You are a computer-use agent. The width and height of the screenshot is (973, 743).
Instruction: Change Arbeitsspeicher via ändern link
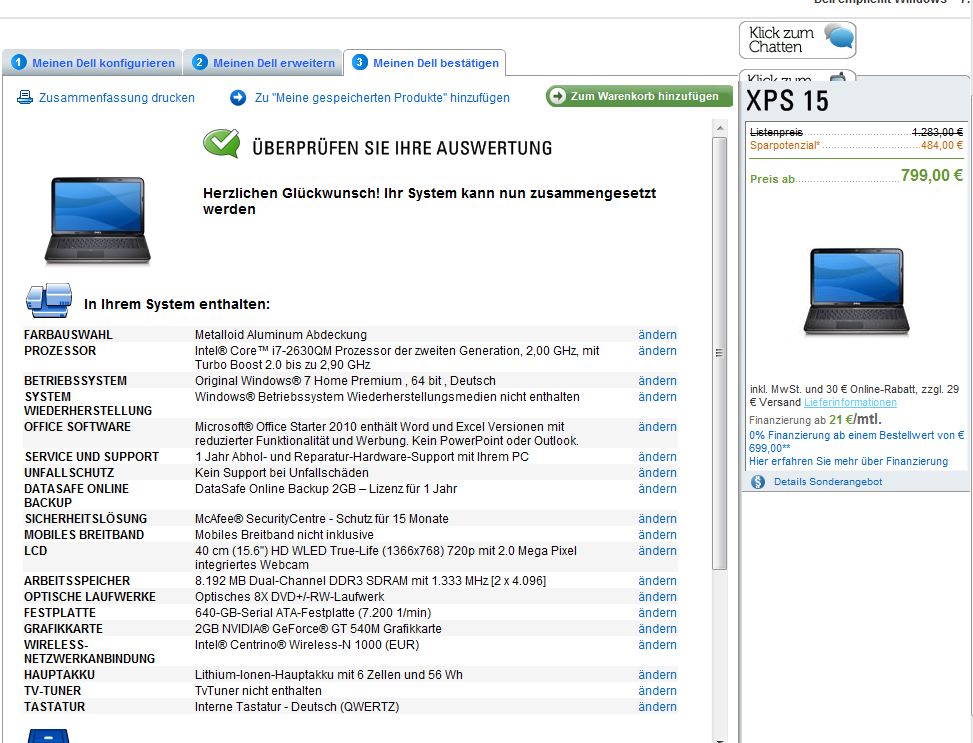(x=657, y=580)
